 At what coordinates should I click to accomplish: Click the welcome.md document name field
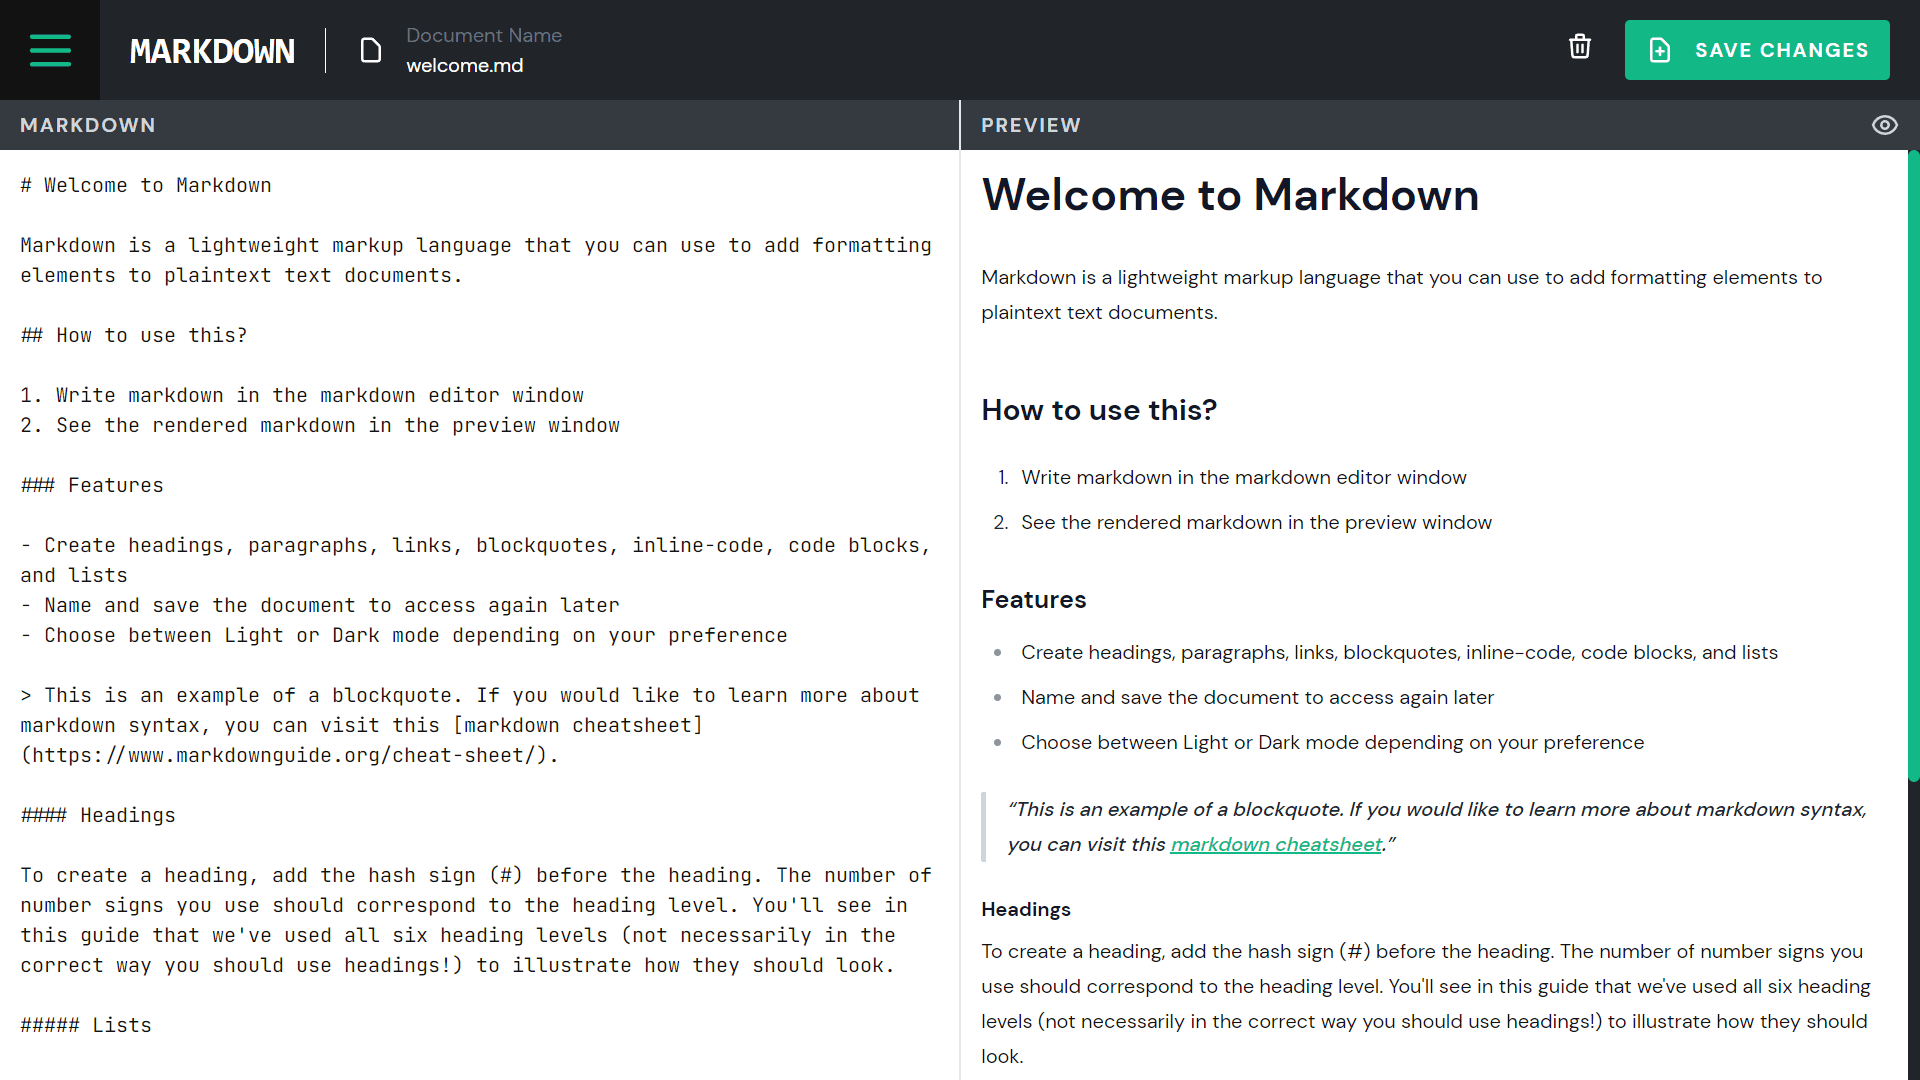tap(464, 65)
